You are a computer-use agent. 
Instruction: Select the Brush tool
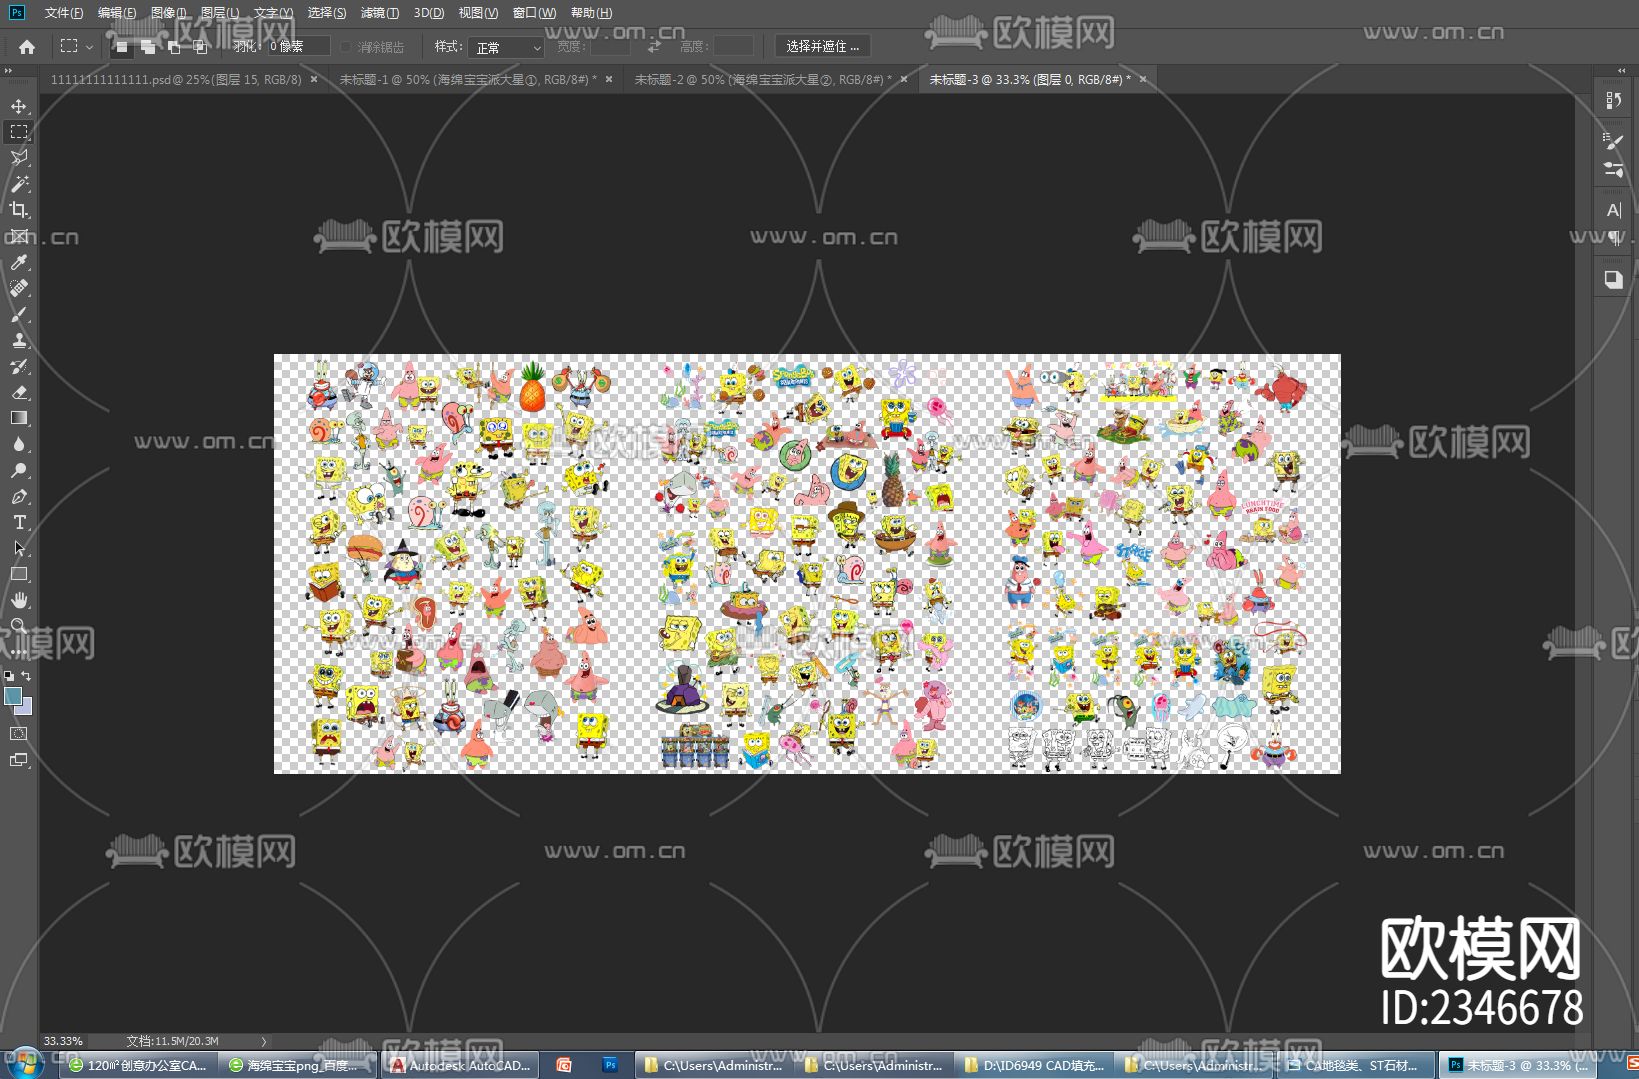click(19, 314)
